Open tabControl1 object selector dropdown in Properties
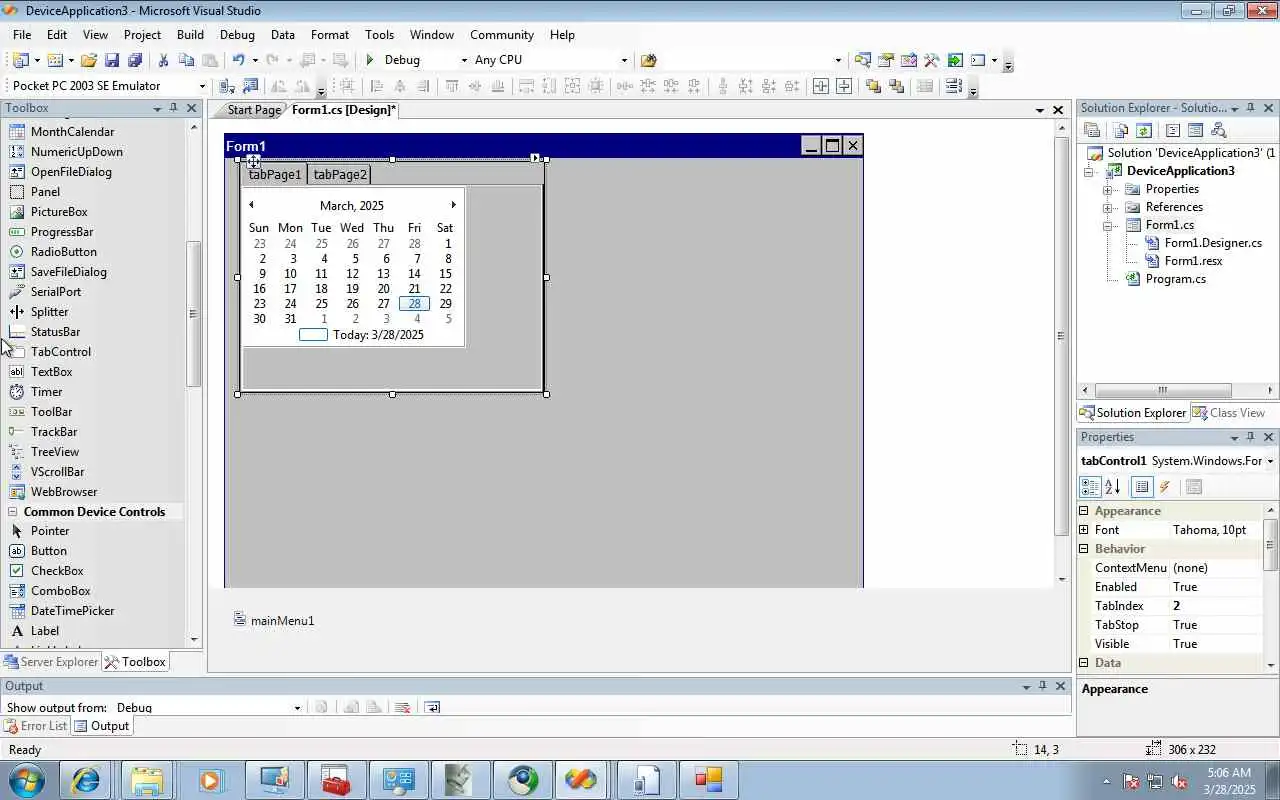This screenshot has width=1280, height=800. [x=1270, y=461]
